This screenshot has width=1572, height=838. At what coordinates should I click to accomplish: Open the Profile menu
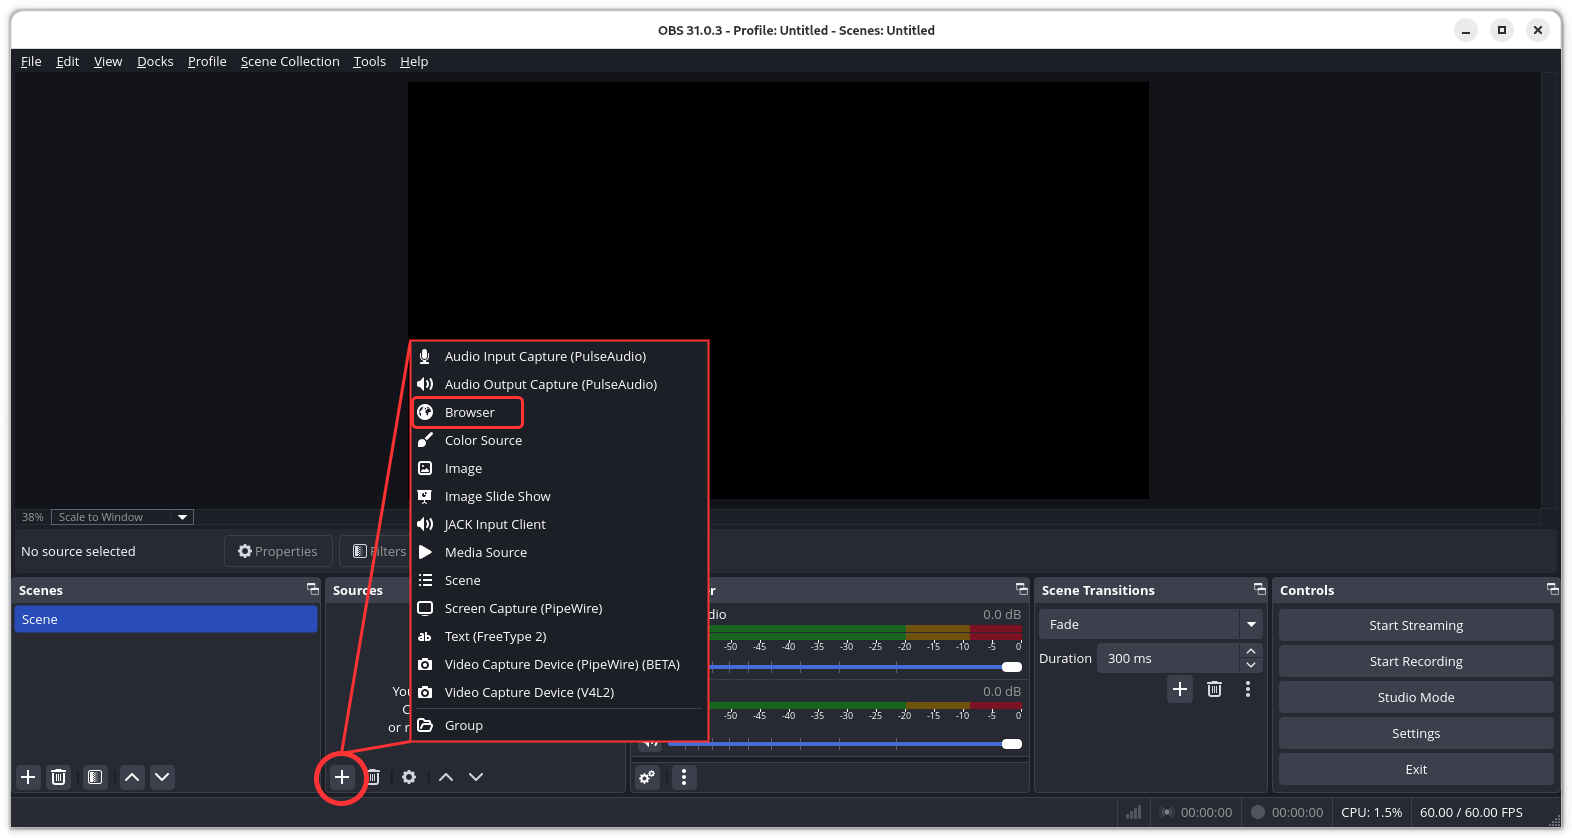(x=207, y=61)
